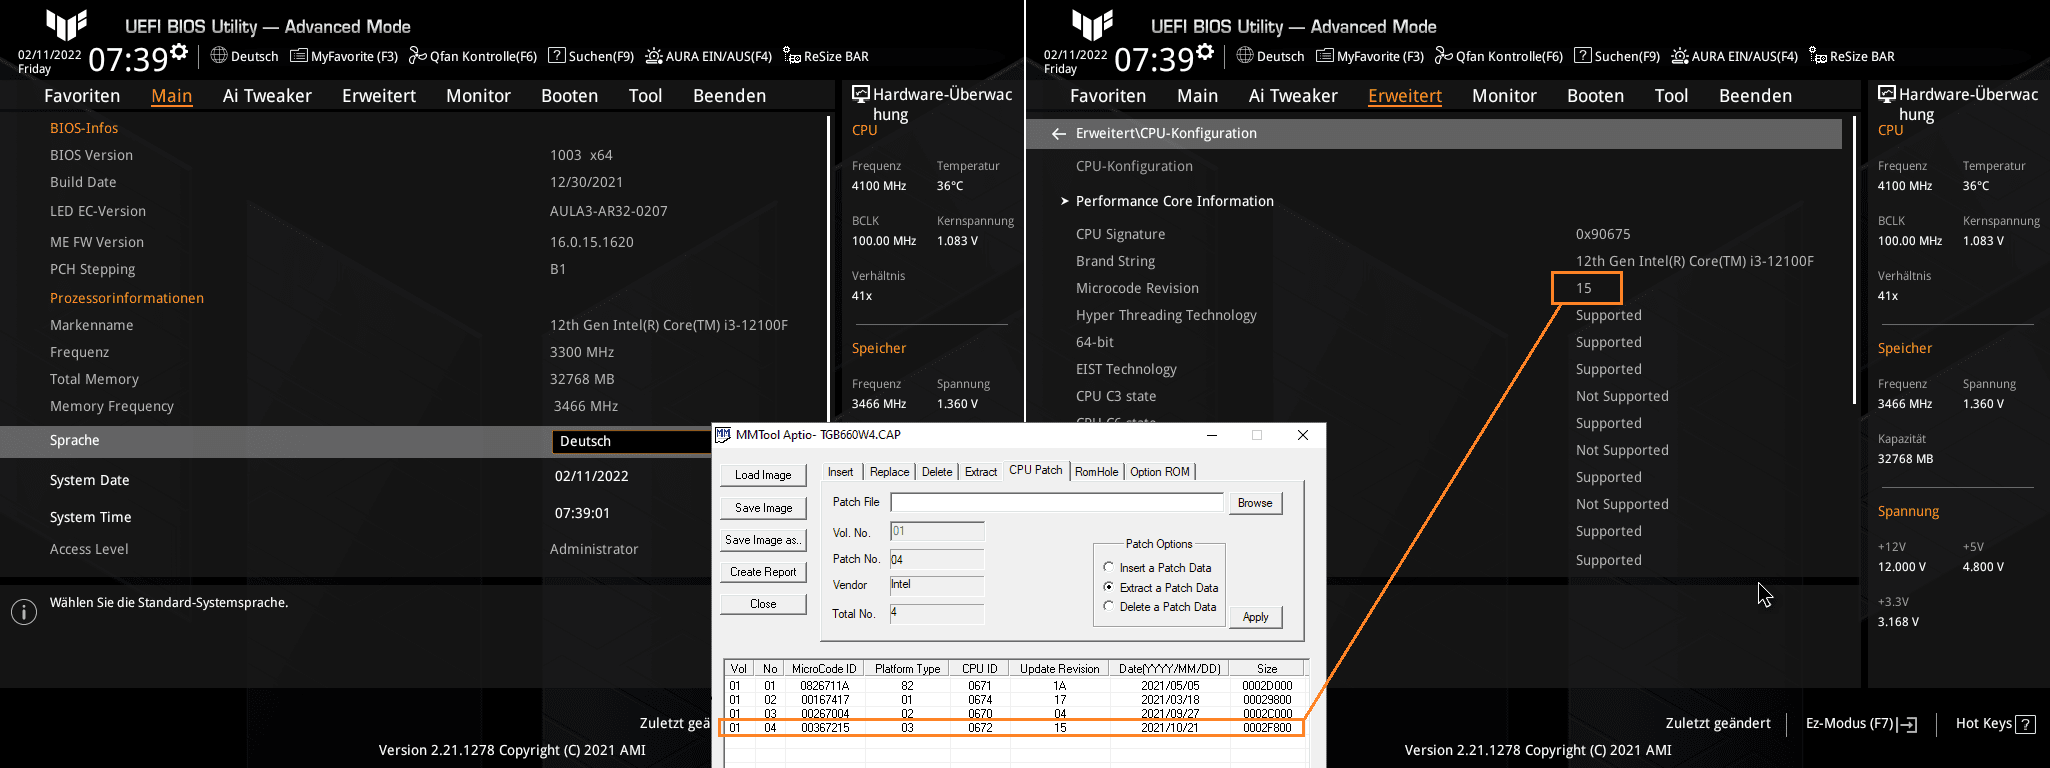The height and width of the screenshot is (768, 2050).
Task: Select microcode row 00367215 in MMTool table
Action: [1014, 728]
